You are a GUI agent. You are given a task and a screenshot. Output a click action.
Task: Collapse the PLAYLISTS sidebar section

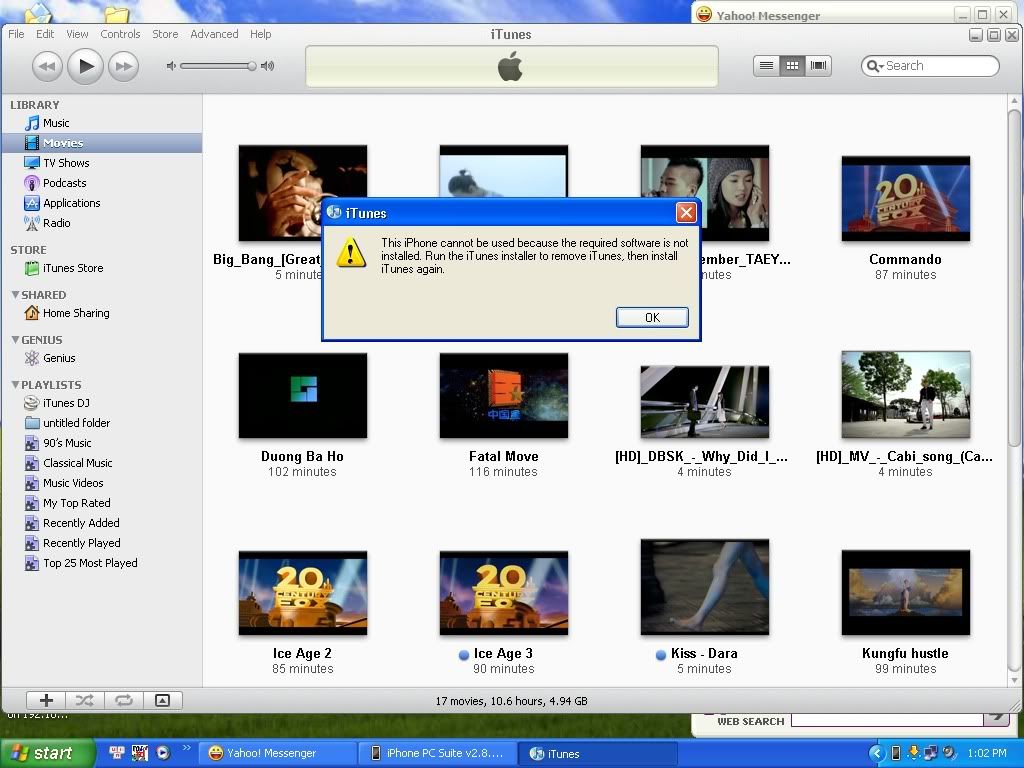click(15, 385)
